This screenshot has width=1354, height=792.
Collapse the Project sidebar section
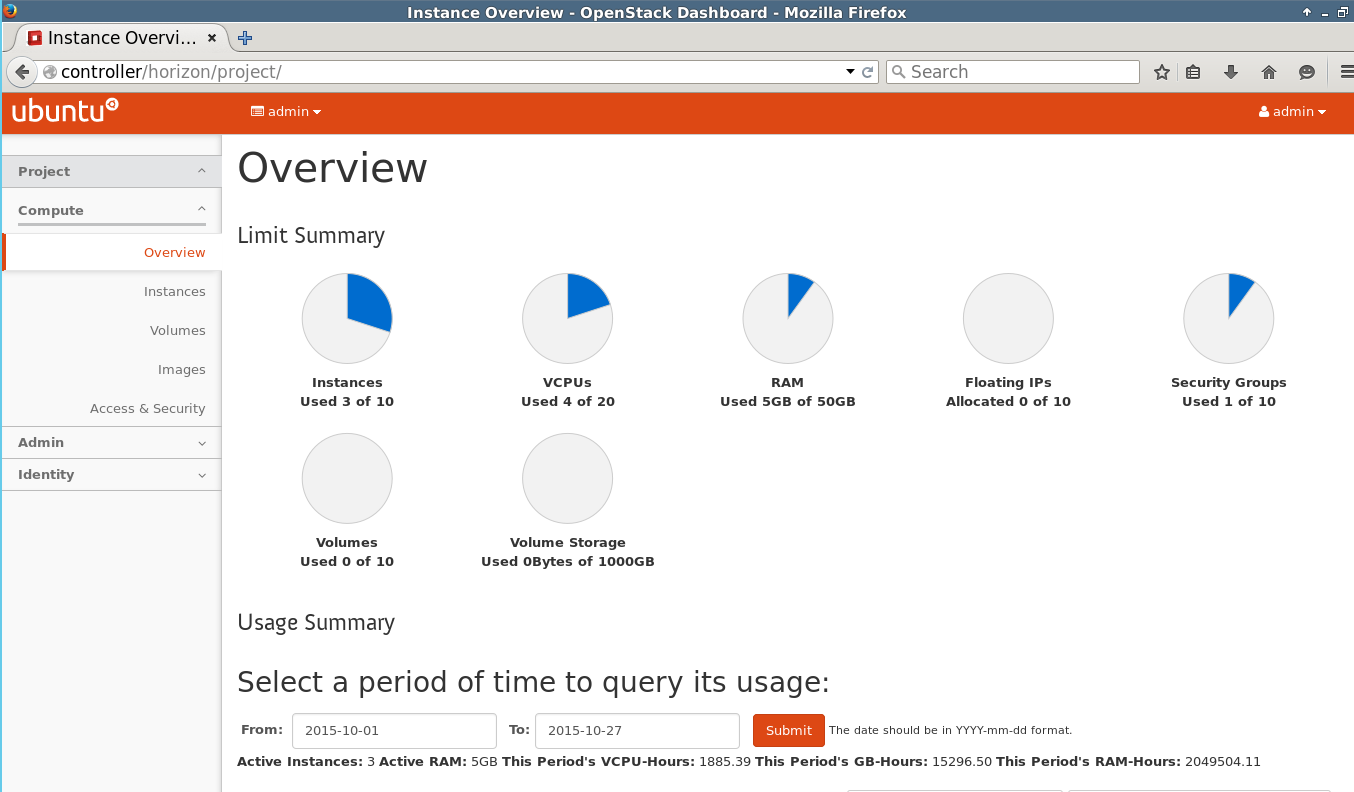pyautogui.click(x=111, y=171)
